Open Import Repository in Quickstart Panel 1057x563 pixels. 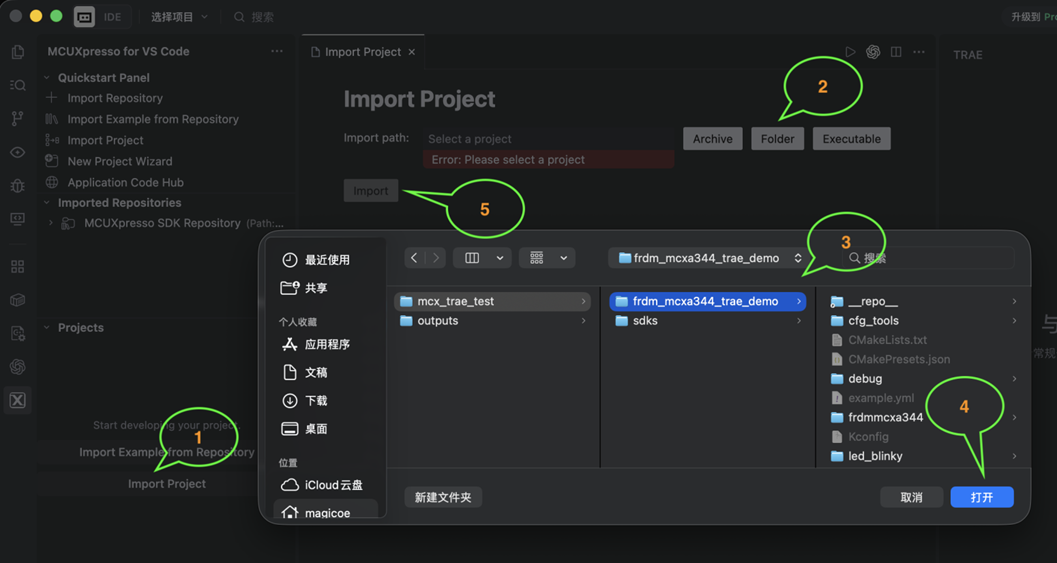click(115, 98)
